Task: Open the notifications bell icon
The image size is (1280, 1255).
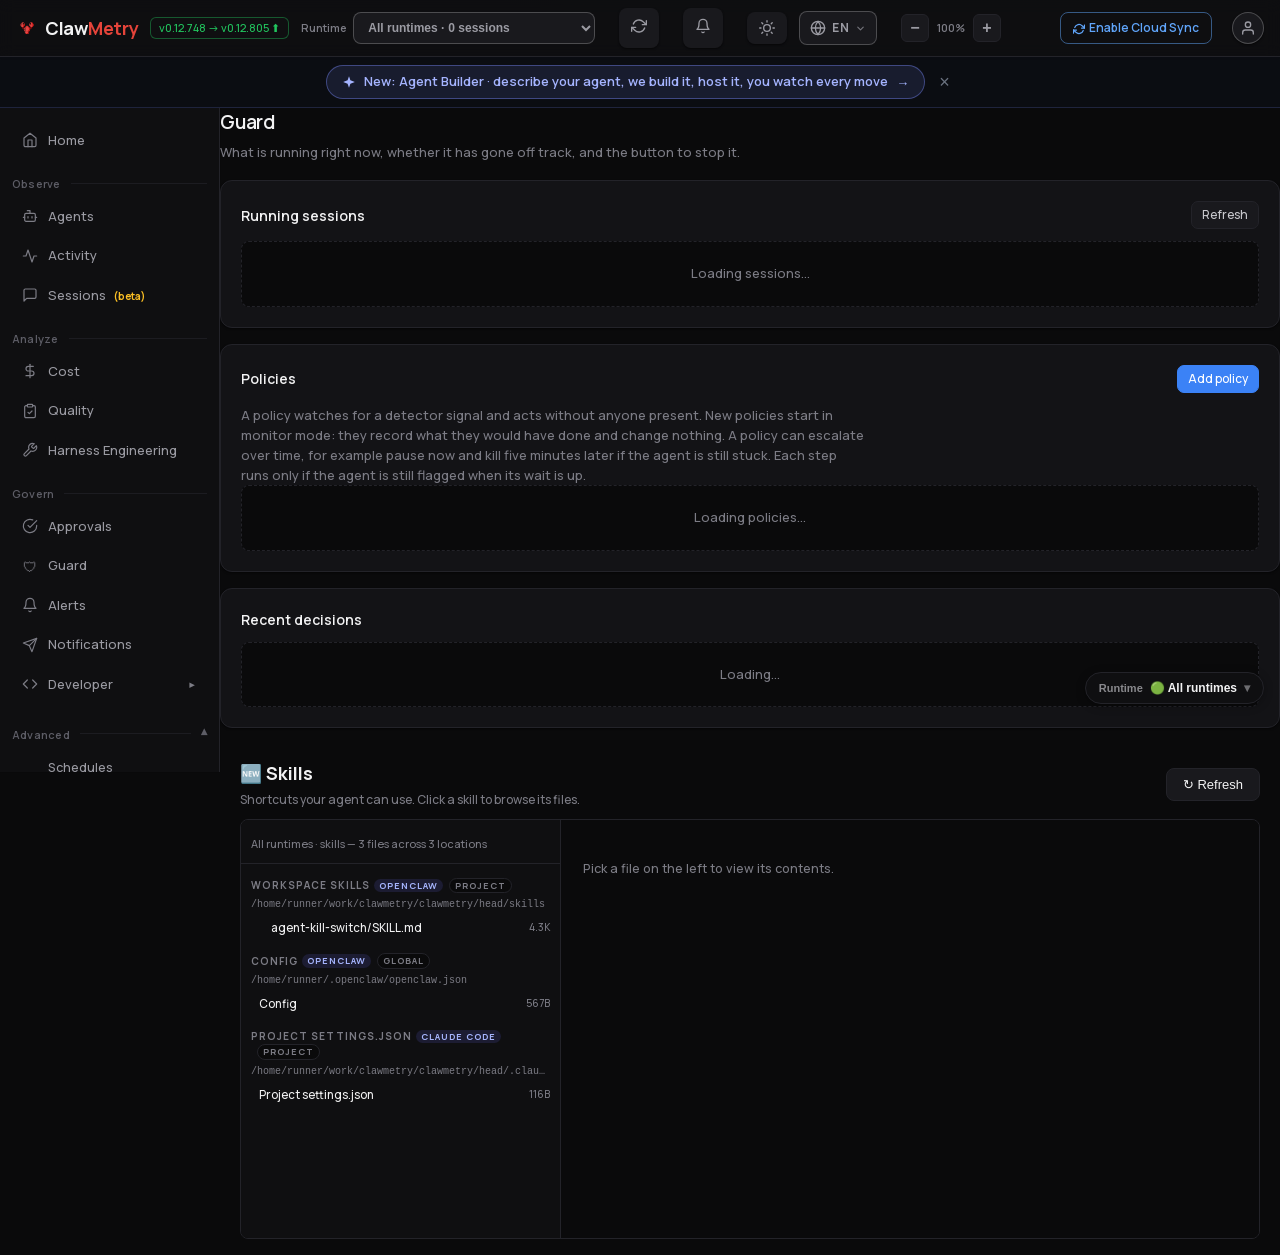Action: pyautogui.click(x=703, y=27)
